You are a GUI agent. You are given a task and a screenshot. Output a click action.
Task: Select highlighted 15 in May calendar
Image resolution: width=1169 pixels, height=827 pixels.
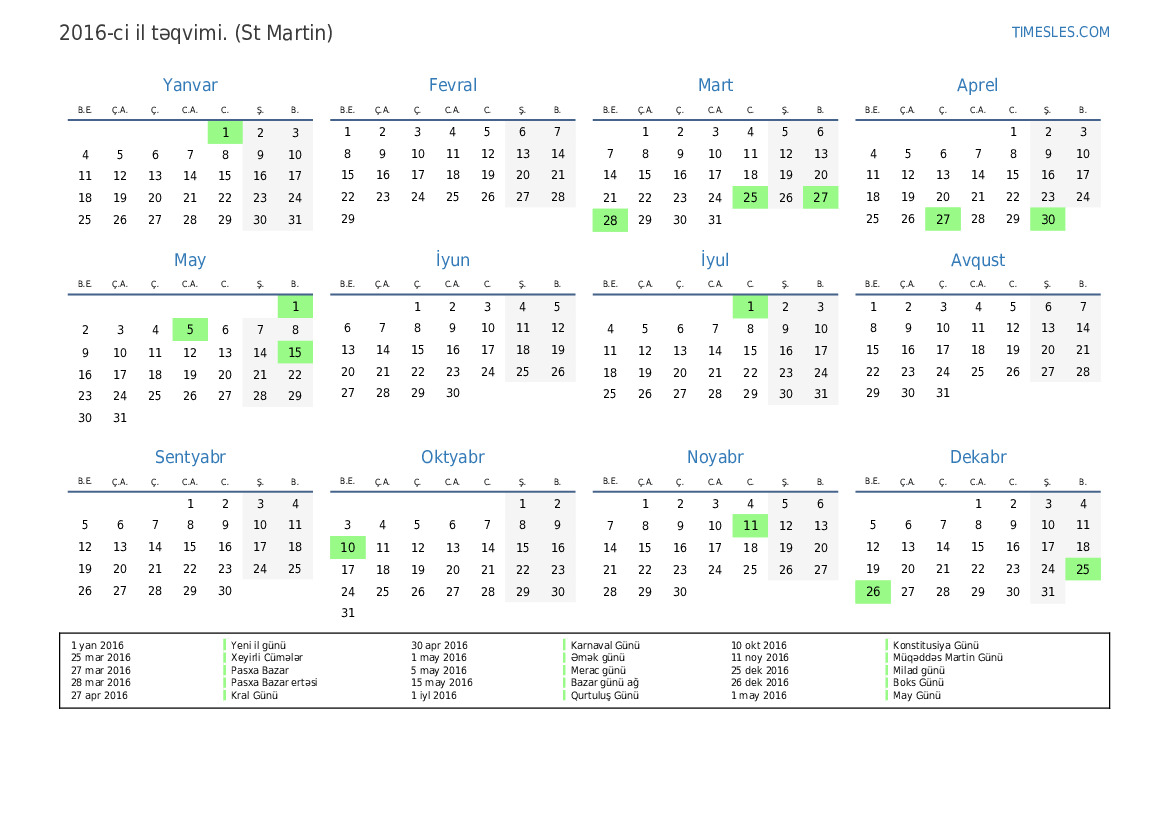pos(295,352)
